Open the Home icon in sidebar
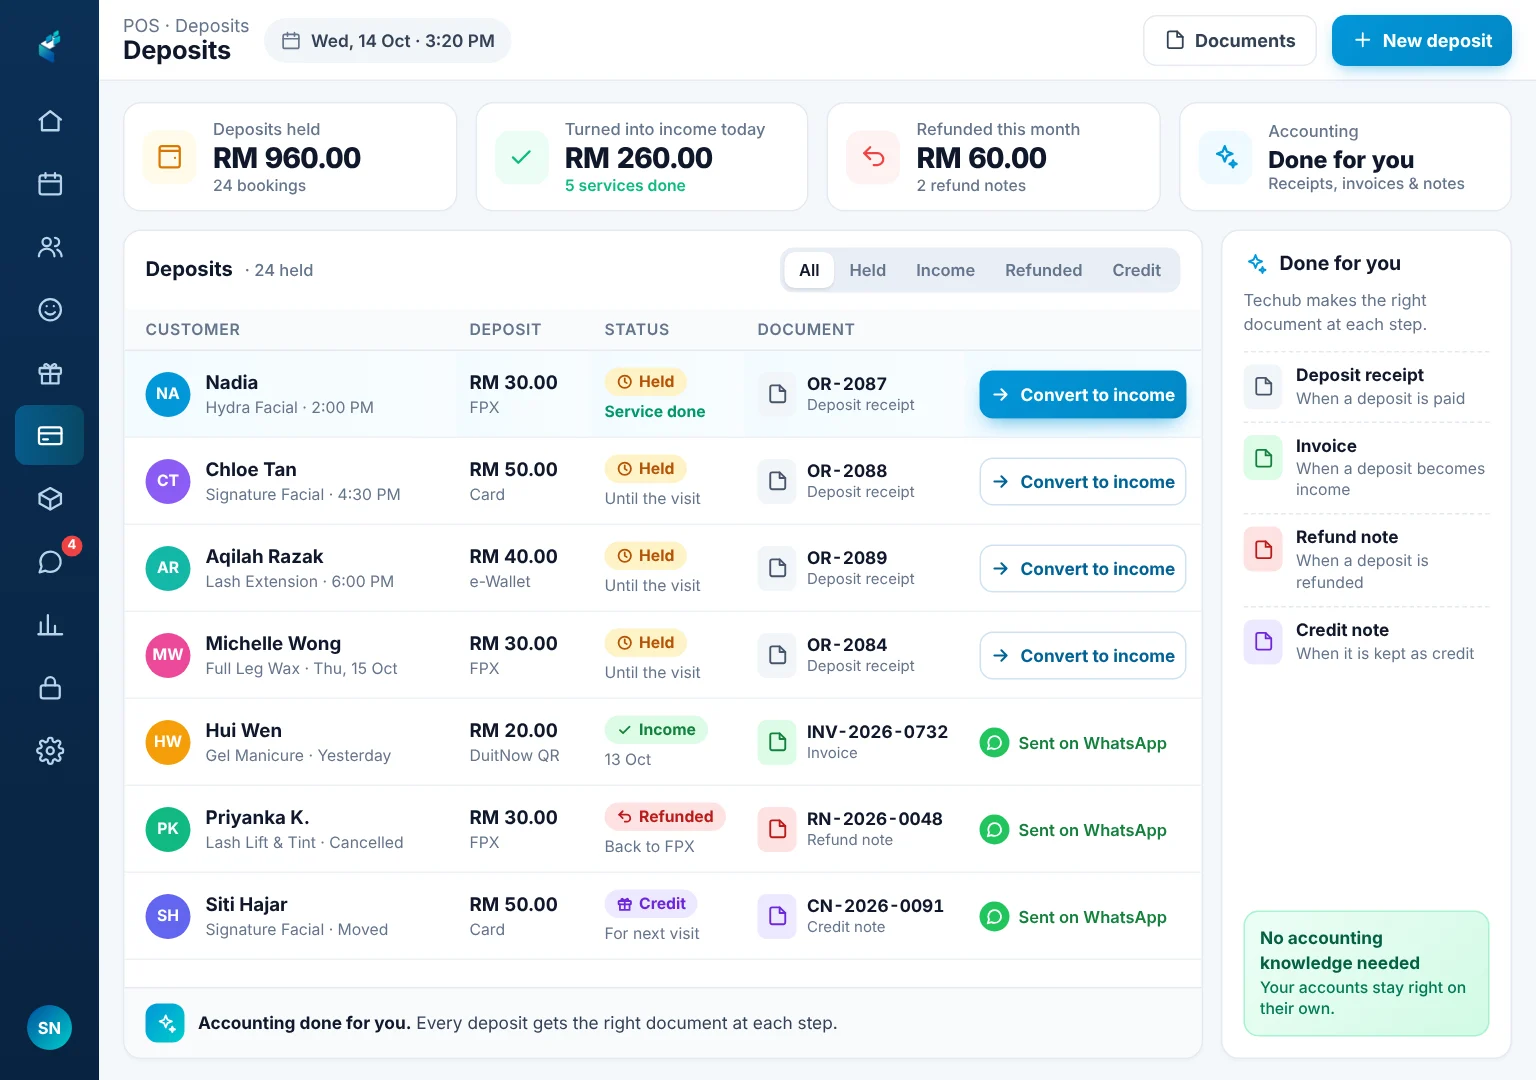 coord(50,121)
